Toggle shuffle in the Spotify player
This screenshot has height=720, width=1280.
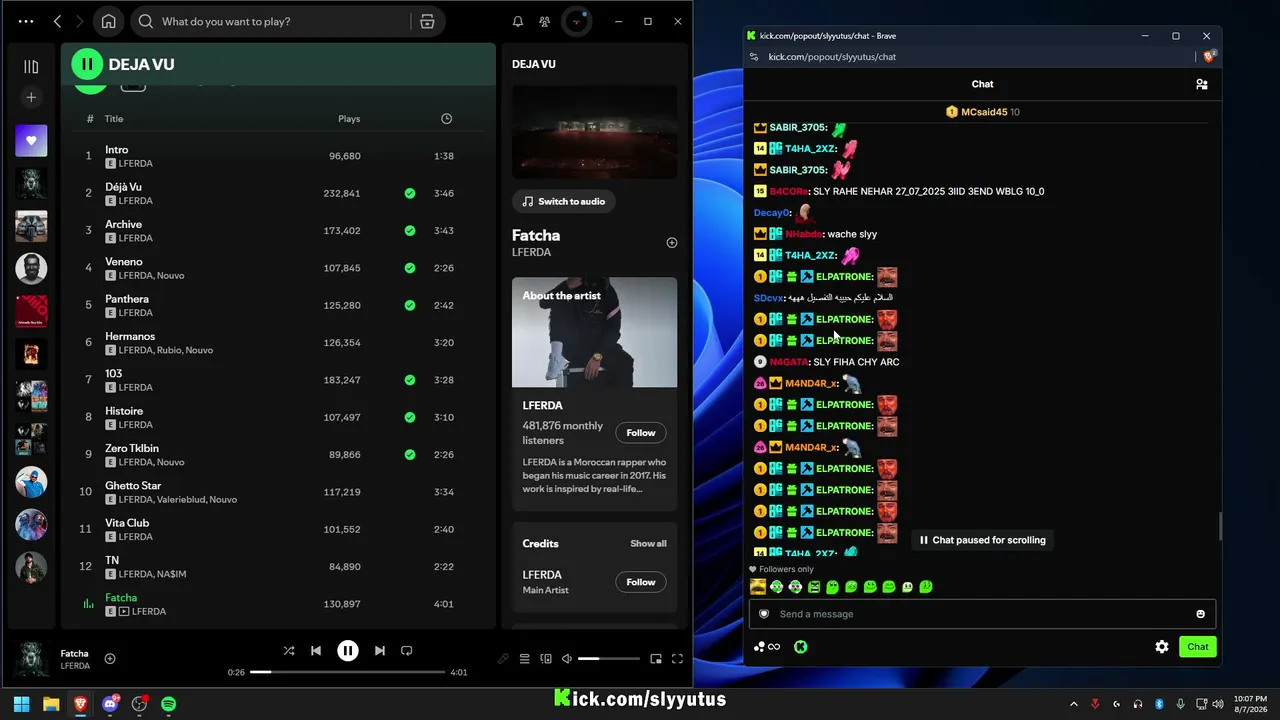coord(289,651)
